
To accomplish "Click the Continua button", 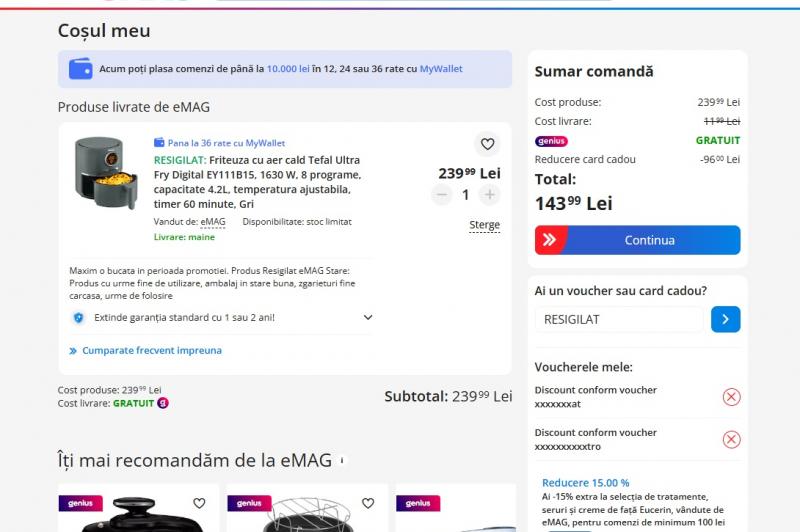I will pyautogui.click(x=637, y=240).
